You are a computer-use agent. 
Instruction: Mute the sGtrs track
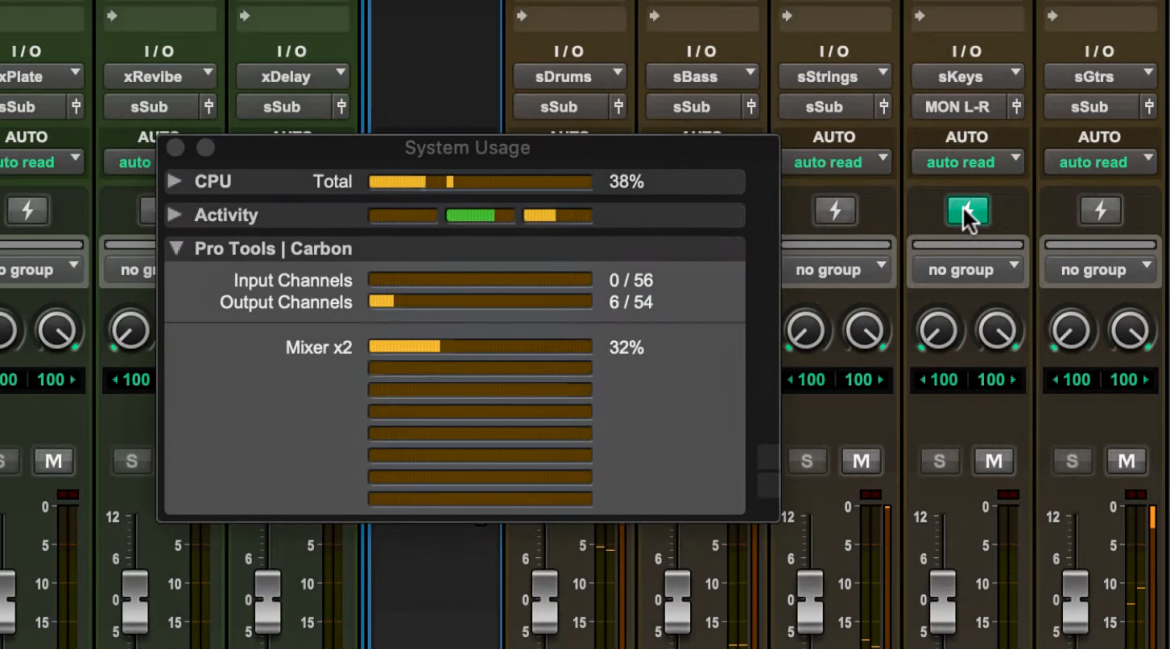pyautogui.click(x=1127, y=461)
